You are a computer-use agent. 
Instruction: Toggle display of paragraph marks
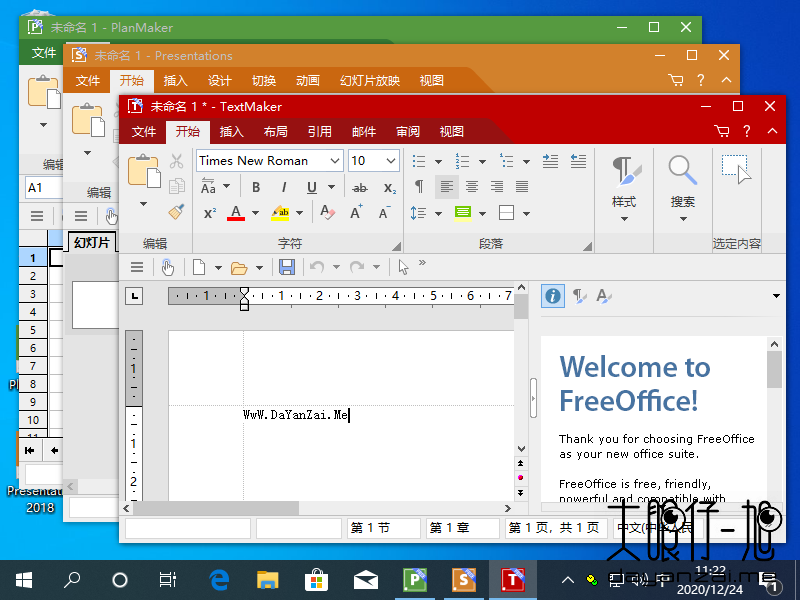[x=419, y=187]
